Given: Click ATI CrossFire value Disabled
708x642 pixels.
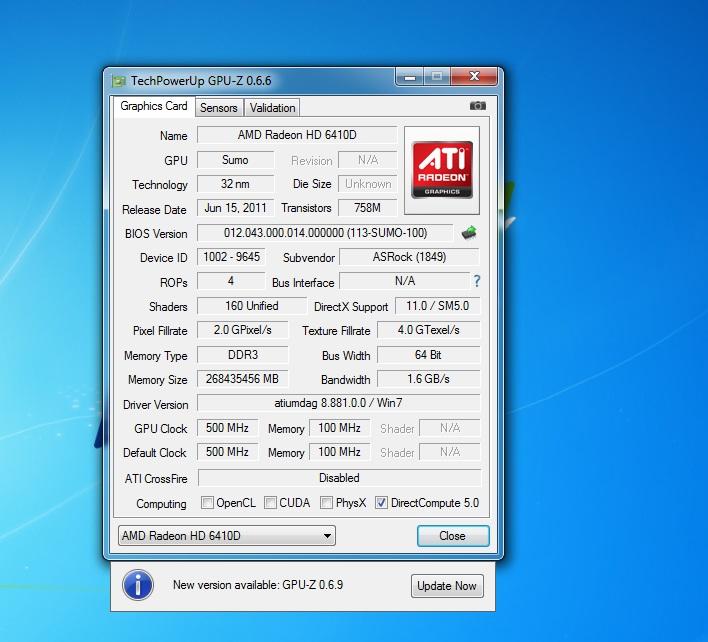Looking at the screenshot, I should [340, 478].
